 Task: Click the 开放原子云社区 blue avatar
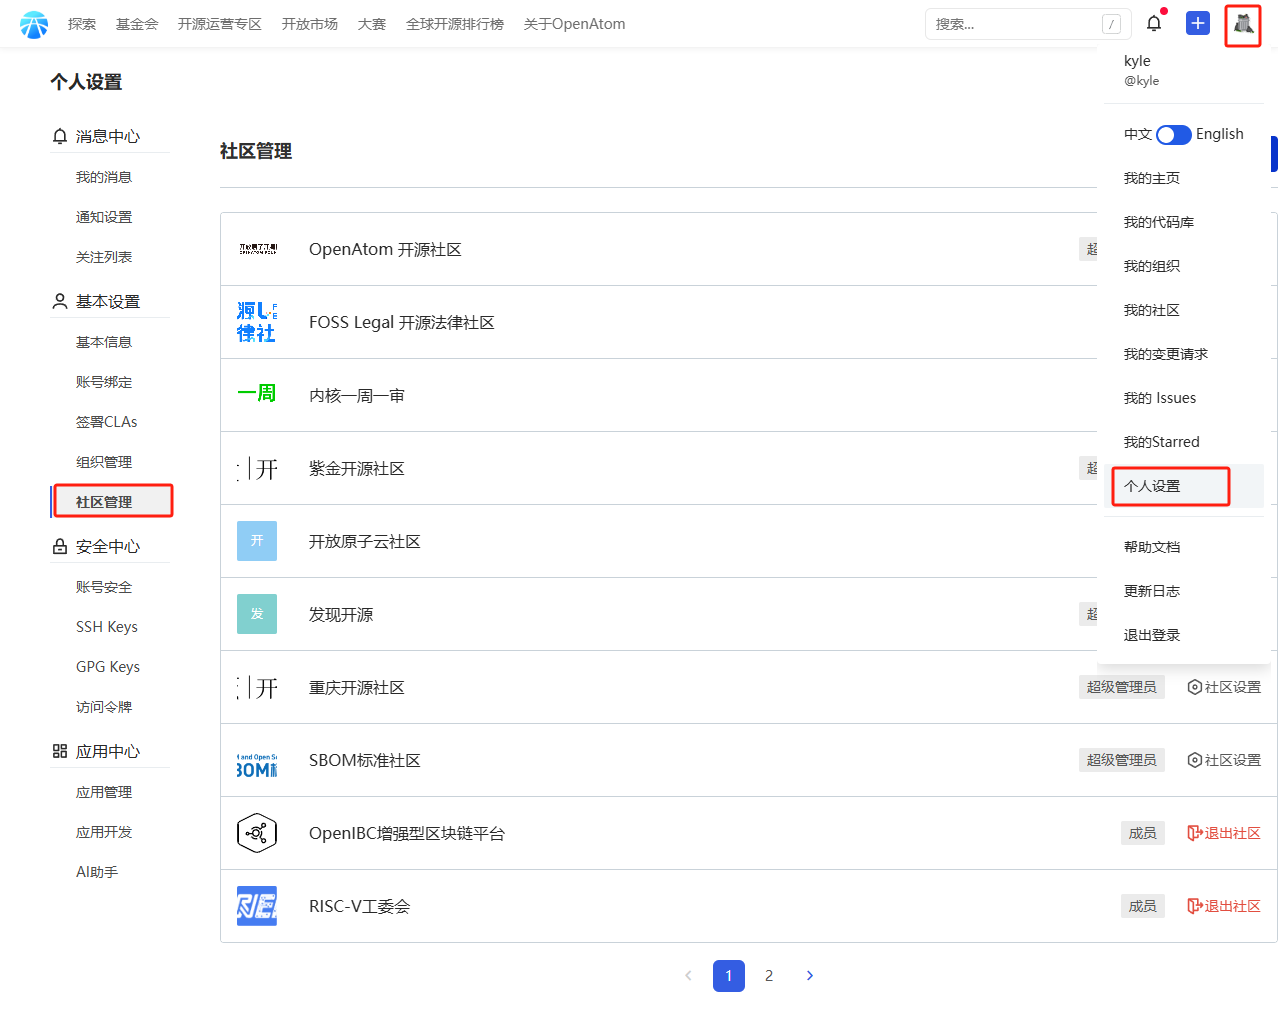pyautogui.click(x=257, y=541)
